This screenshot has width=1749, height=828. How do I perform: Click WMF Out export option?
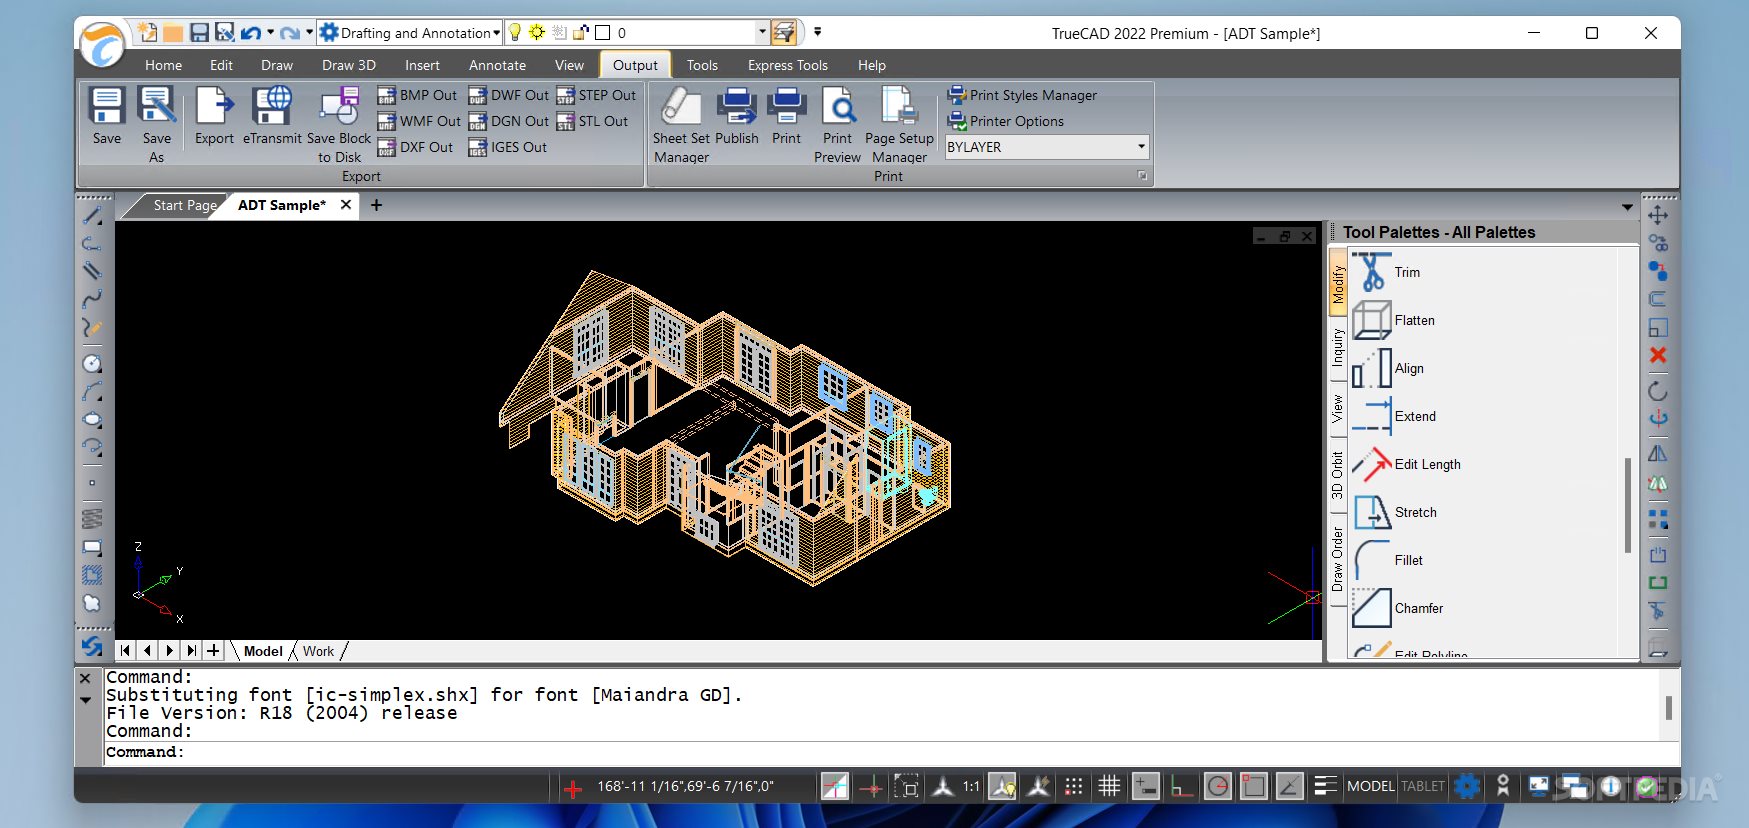[x=419, y=121]
